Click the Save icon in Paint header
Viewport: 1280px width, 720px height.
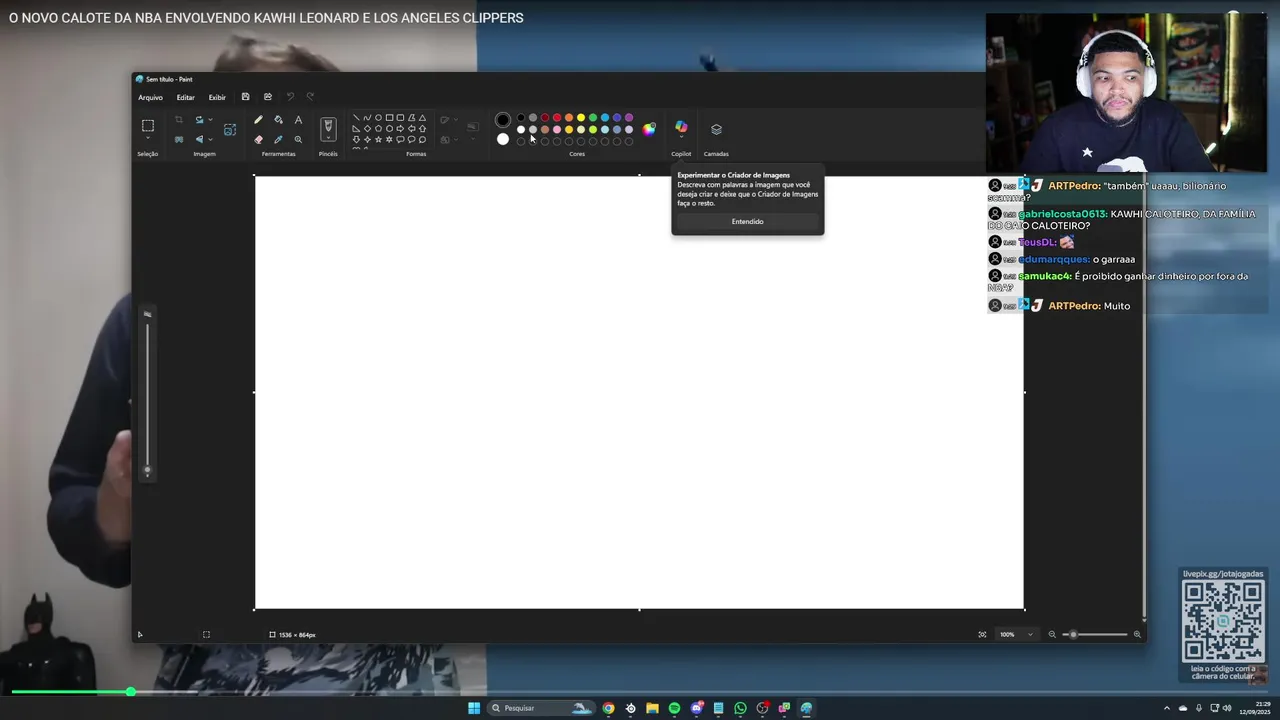point(245,97)
